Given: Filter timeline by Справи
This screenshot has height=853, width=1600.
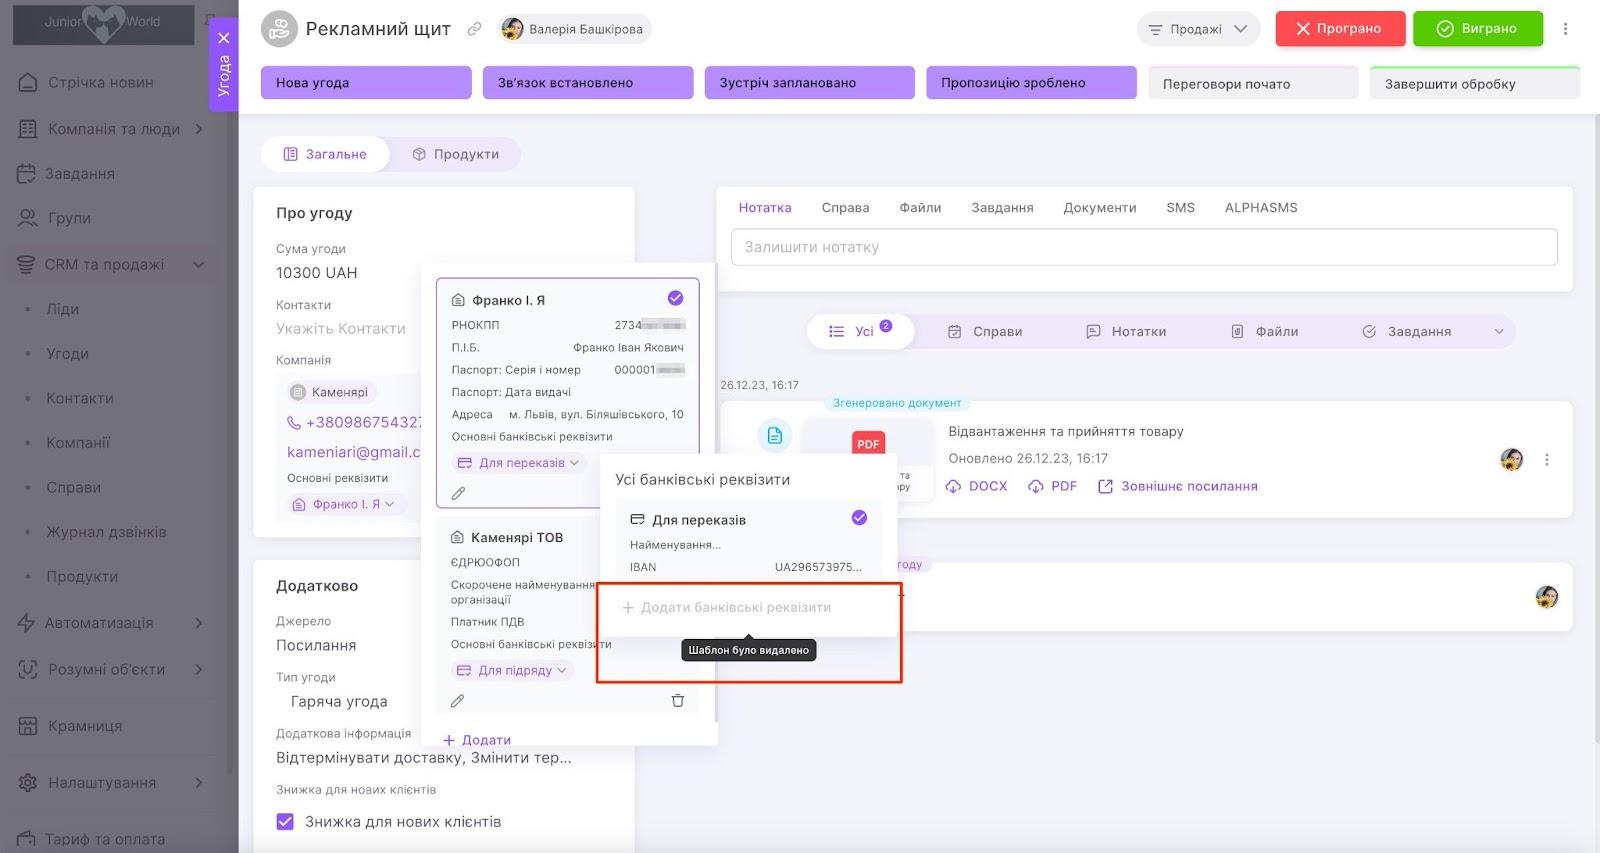Looking at the screenshot, I should pos(985,332).
